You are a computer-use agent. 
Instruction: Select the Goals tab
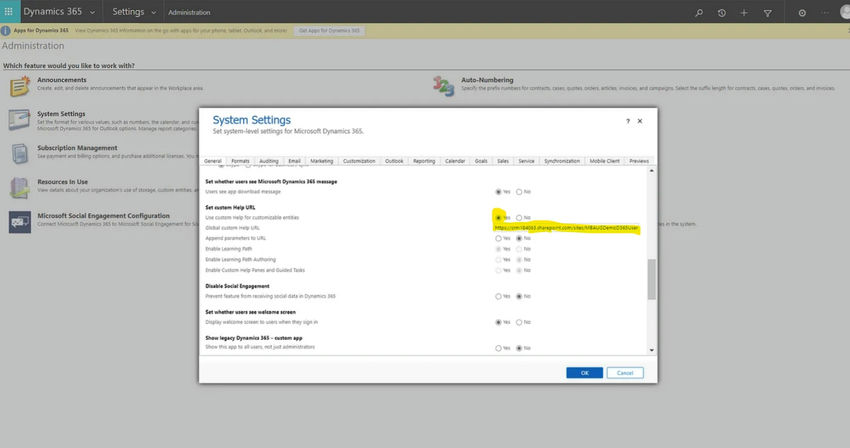pyautogui.click(x=481, y=161)
